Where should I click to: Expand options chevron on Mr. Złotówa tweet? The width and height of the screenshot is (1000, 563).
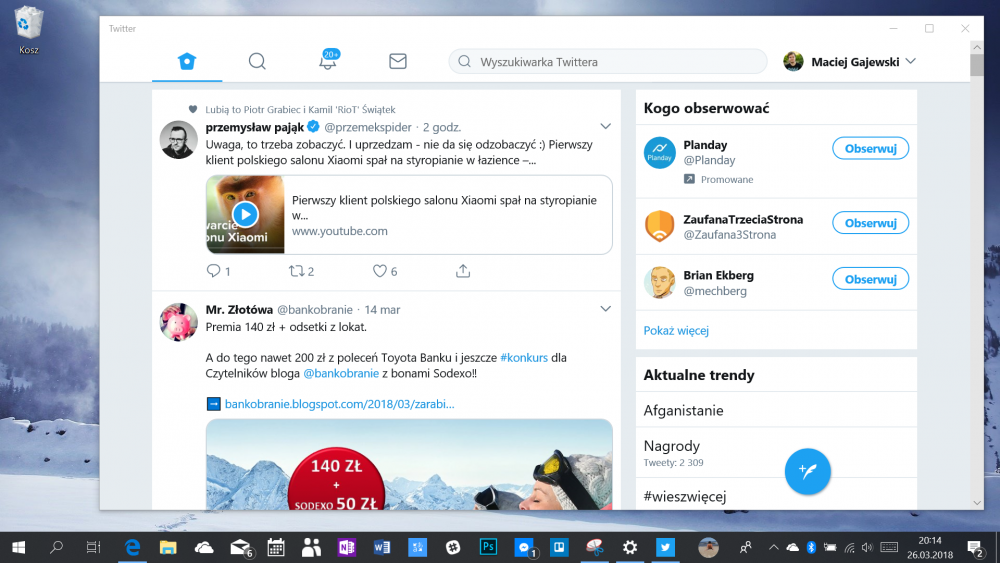(x=605, y=309)
